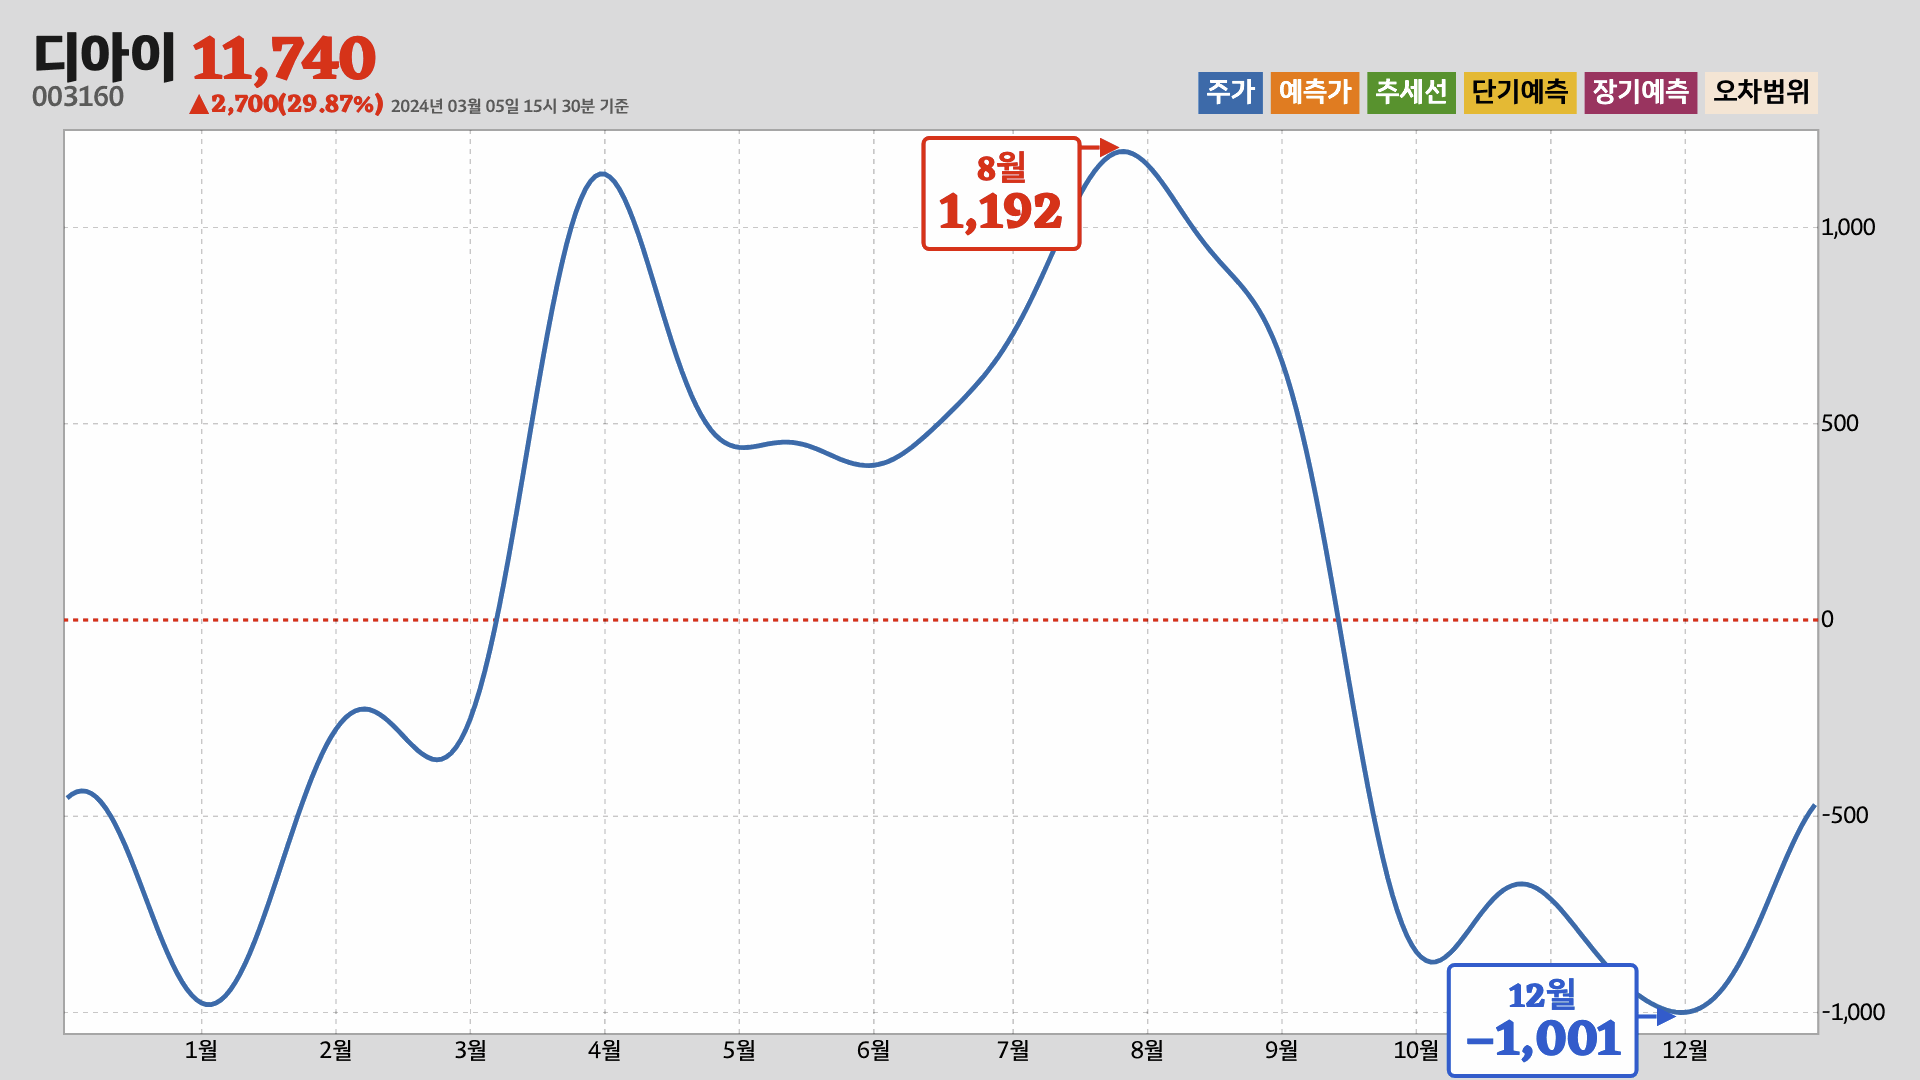The height and width of the screenshot is (1080, 1920).
Task: Click the 4월 x-axis label
Action: click(x=604, y=1050)
